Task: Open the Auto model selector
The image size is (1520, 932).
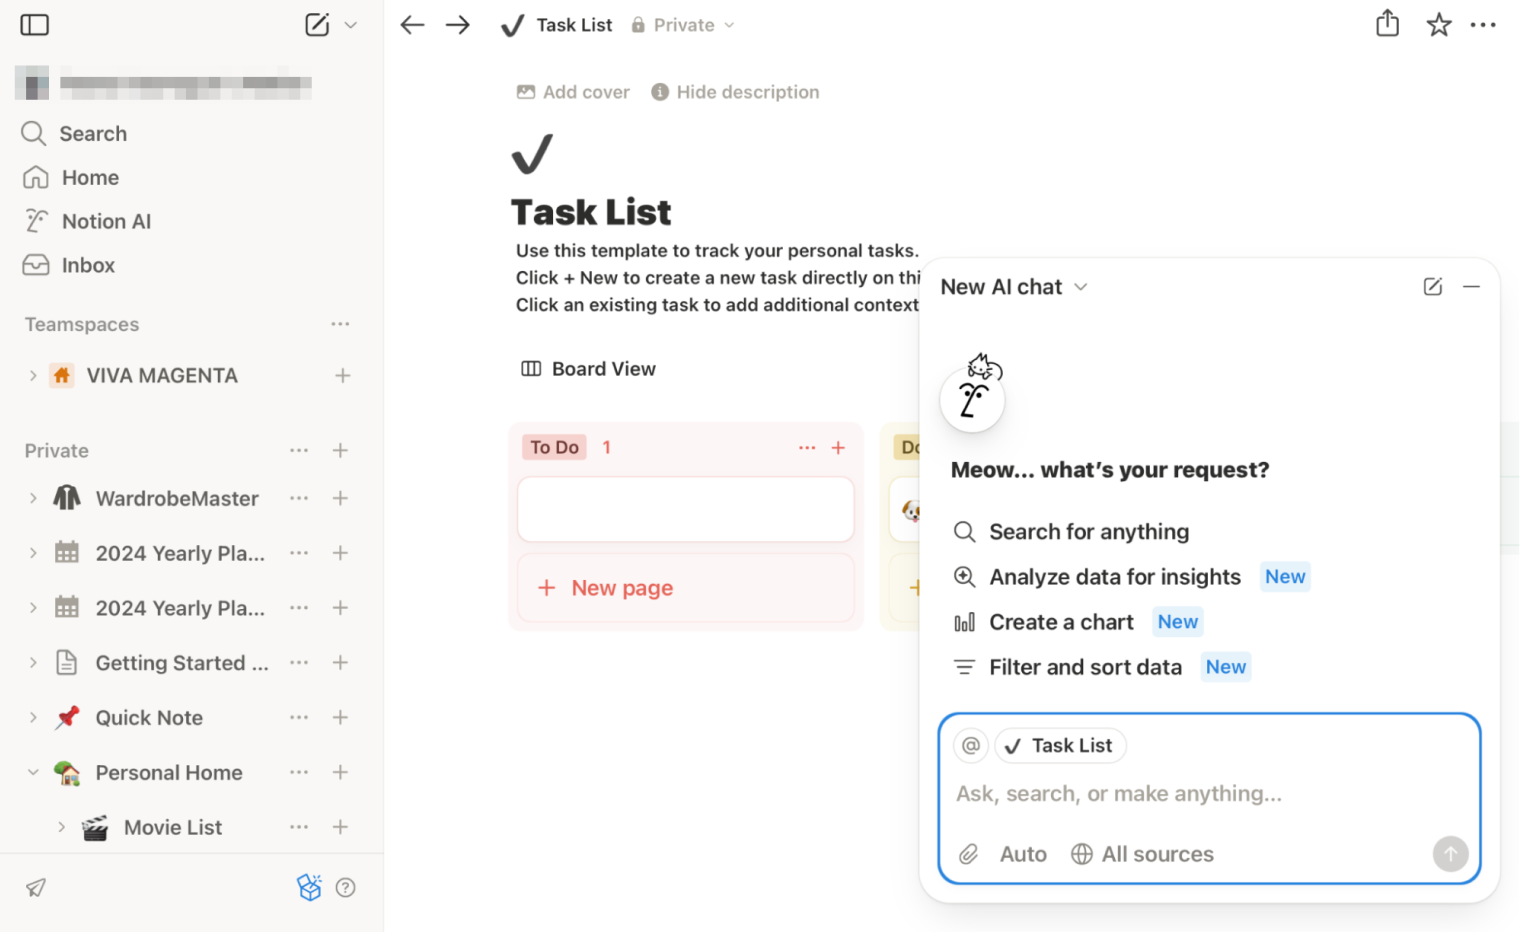Action: point(1023,854)
